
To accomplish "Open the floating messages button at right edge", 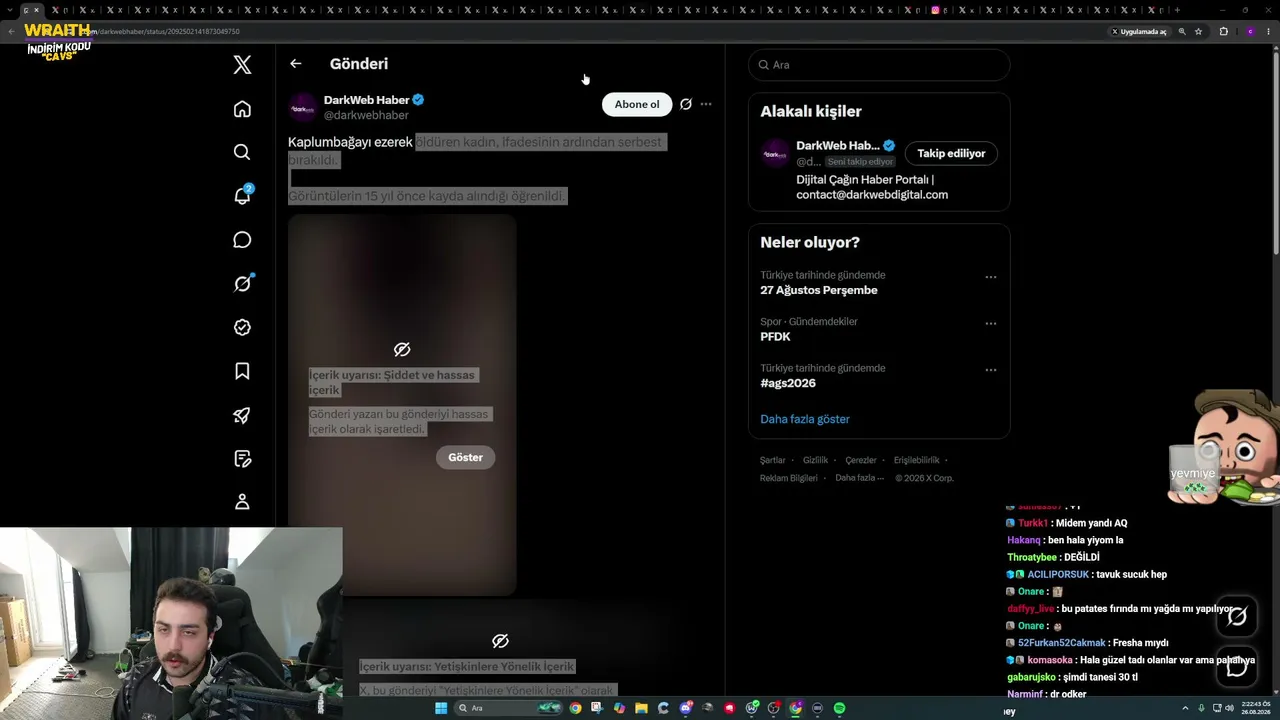I will pos(1237,667).
